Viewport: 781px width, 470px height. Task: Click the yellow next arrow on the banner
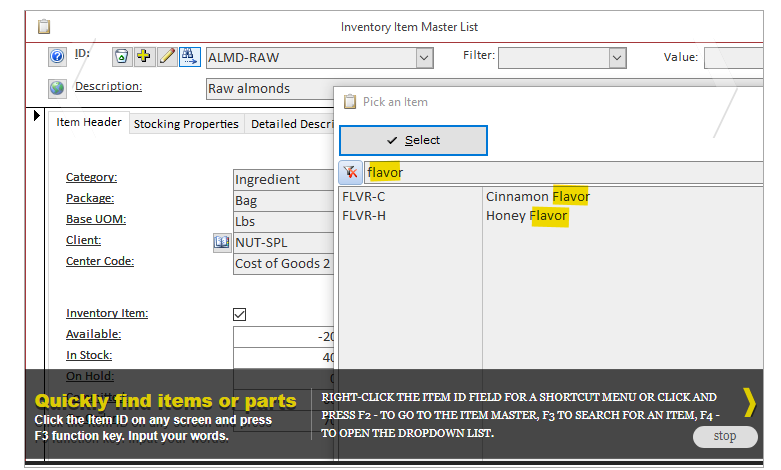point(749,402)
